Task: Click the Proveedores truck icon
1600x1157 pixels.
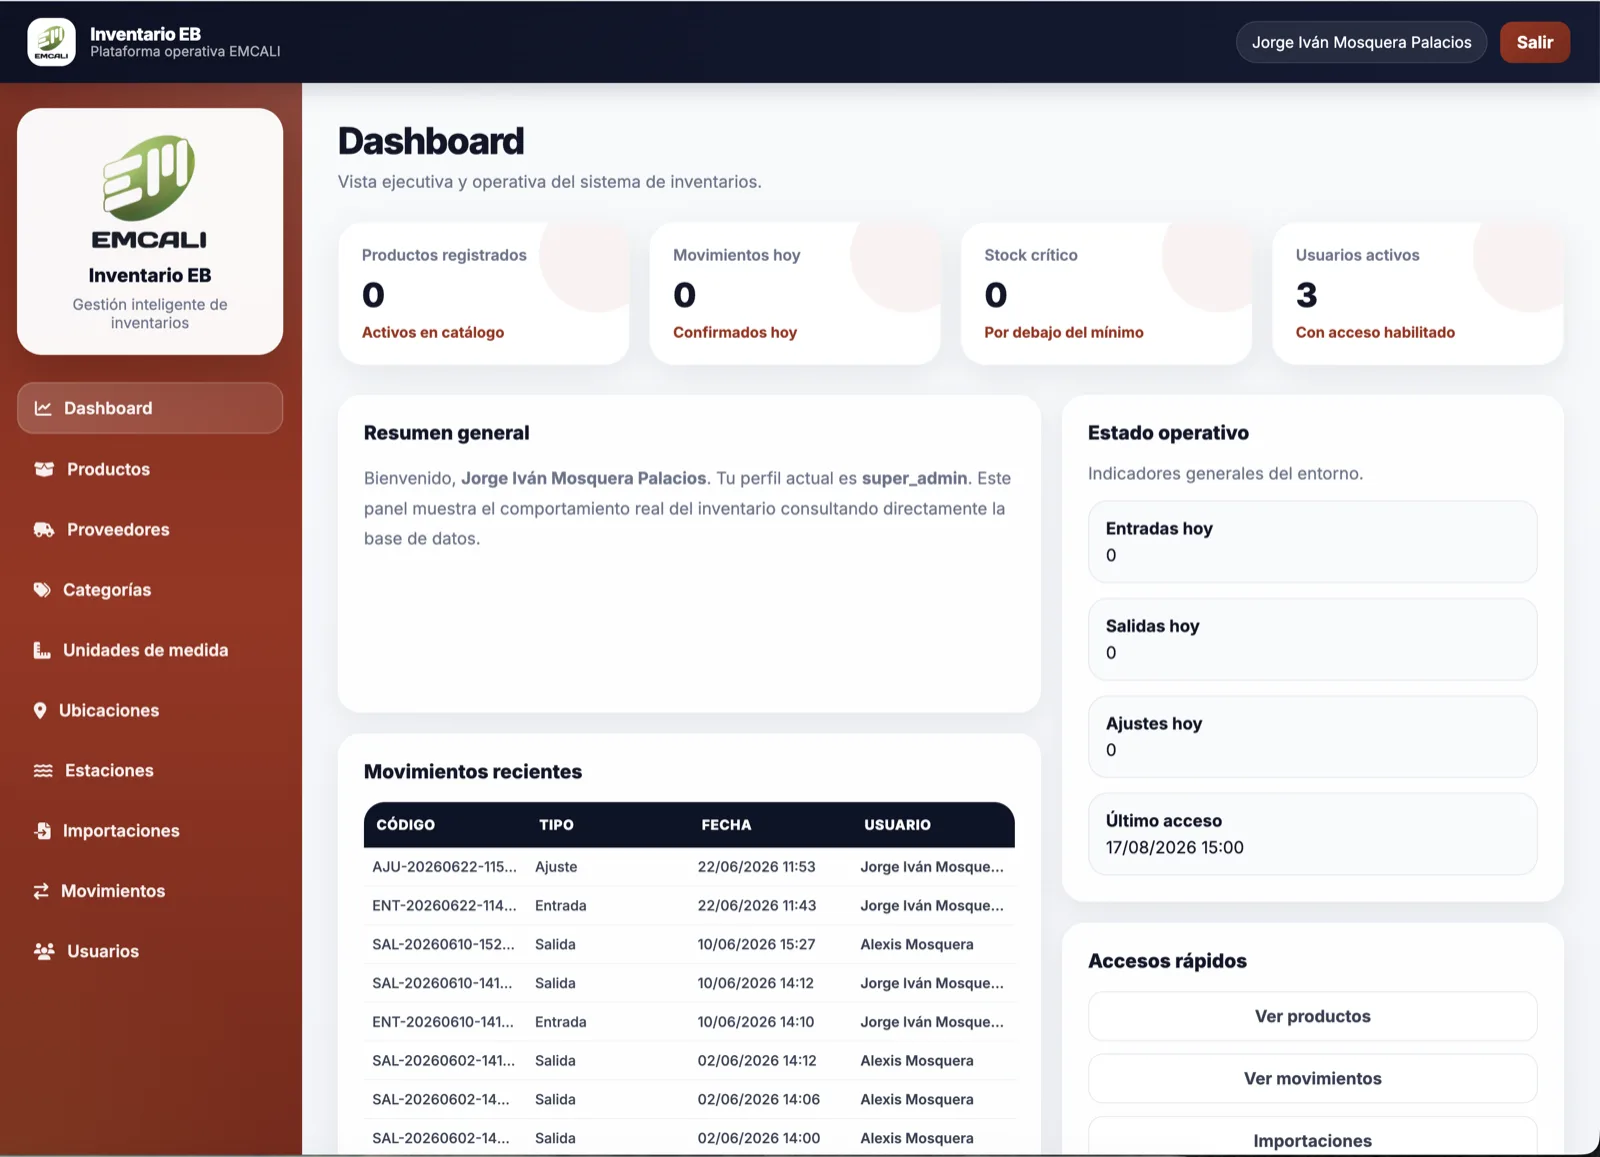Action: click(x=44, y=529)
